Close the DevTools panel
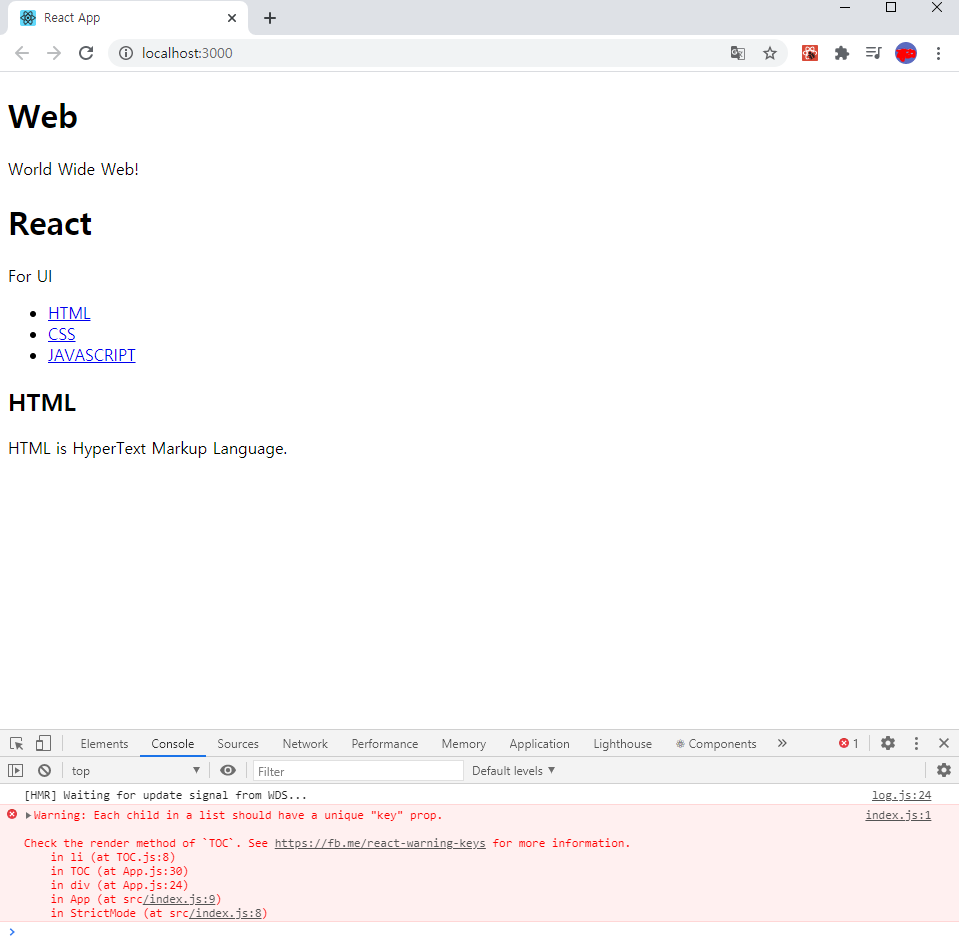 coord(944,744)
